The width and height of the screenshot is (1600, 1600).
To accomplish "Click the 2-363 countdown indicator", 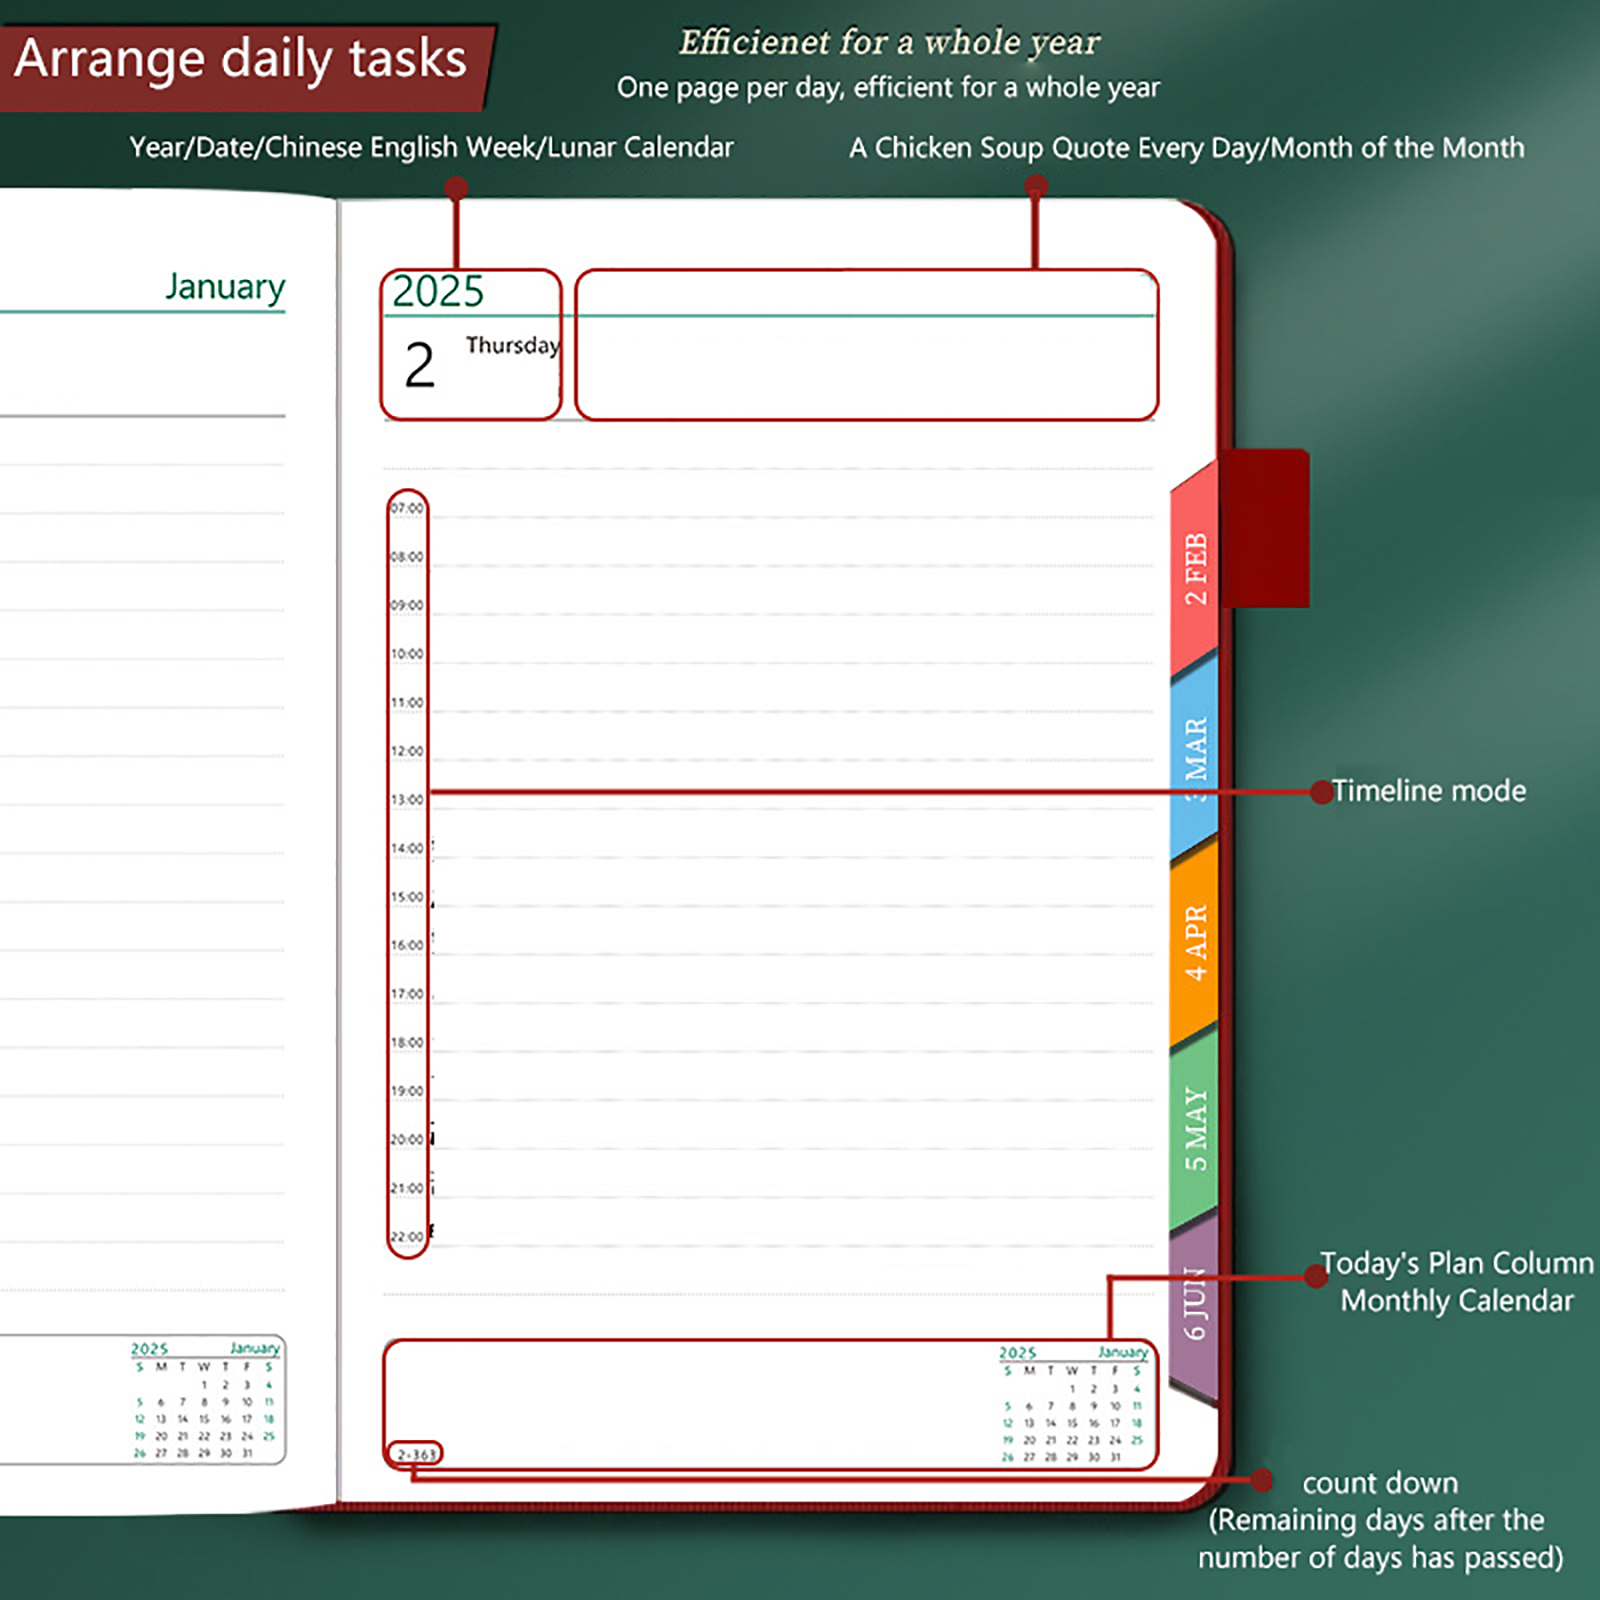I will pos(416,1454).
